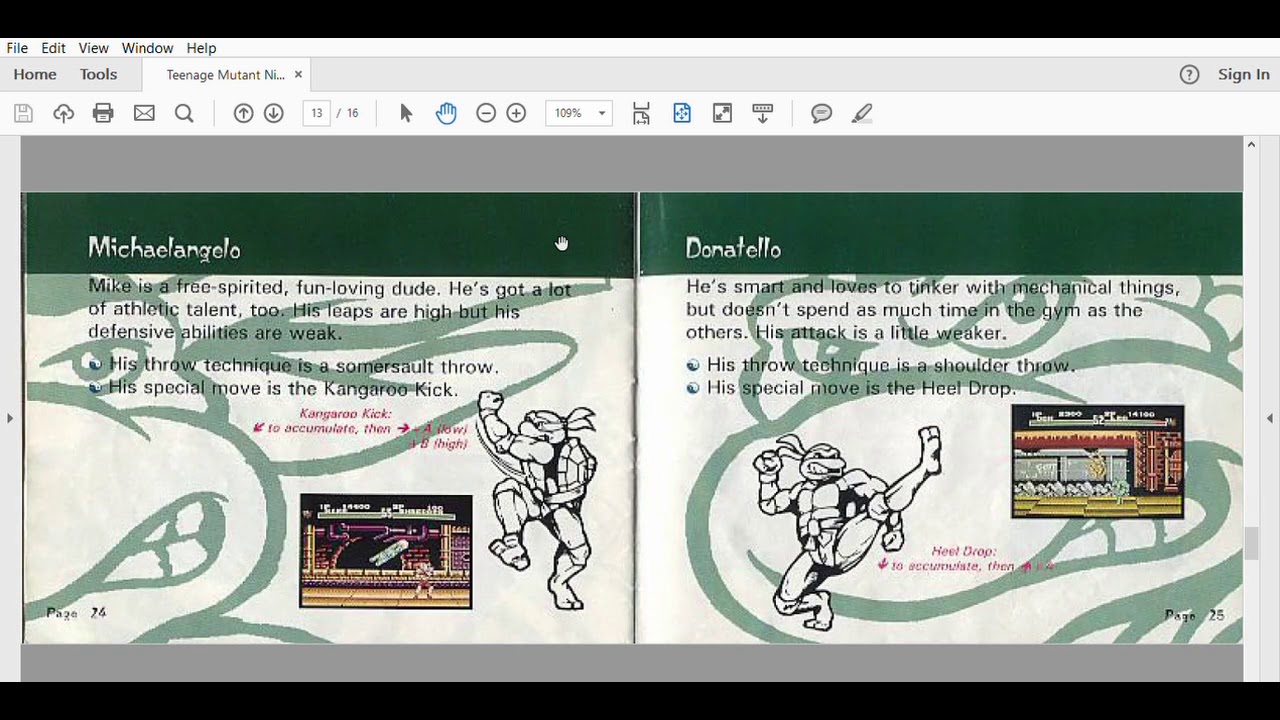This screenshot has width=1280, height=720.
Task: Click the vertical scrollbar up arrow
Action: [x=1251, y=145]
